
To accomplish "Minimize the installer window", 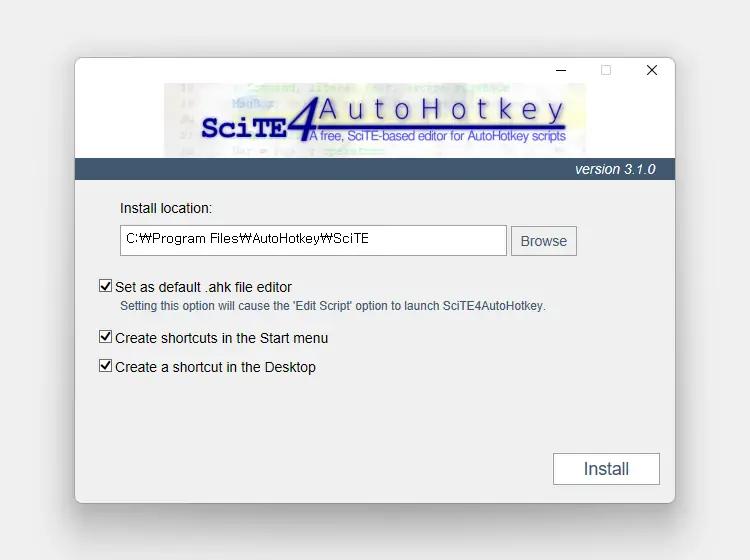I will pos(561,70).
